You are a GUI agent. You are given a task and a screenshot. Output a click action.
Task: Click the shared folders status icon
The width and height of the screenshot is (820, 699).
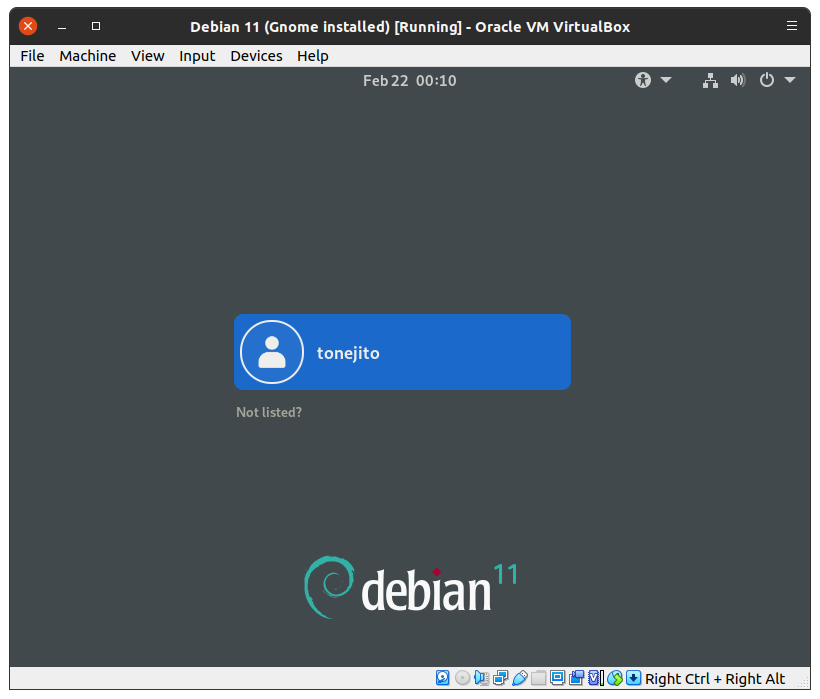point(538,678)
